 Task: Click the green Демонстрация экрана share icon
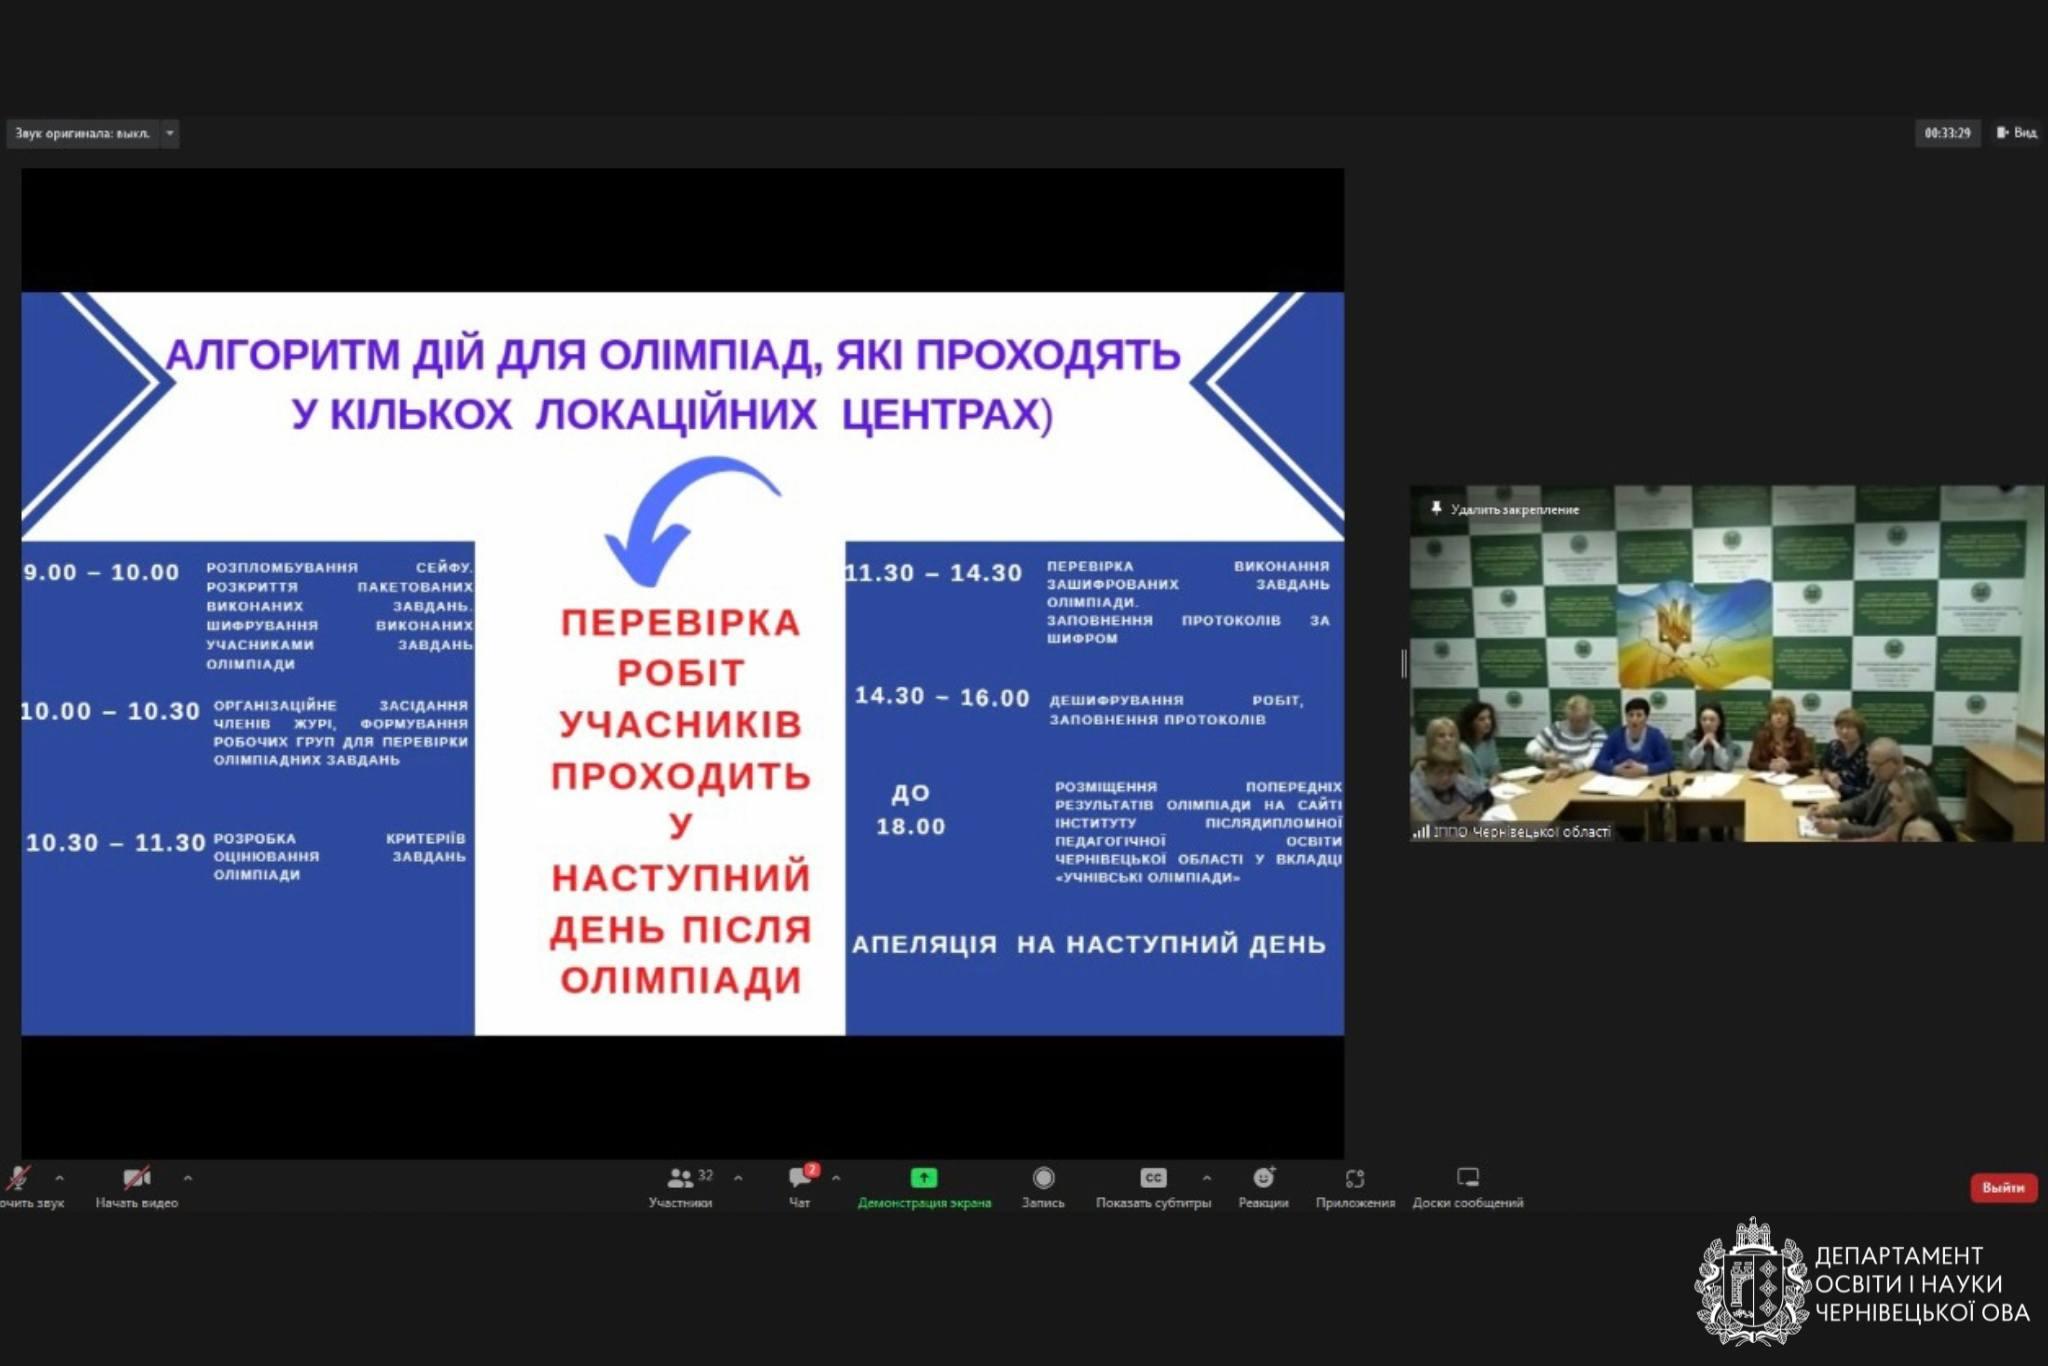(x=924, y=1178)
